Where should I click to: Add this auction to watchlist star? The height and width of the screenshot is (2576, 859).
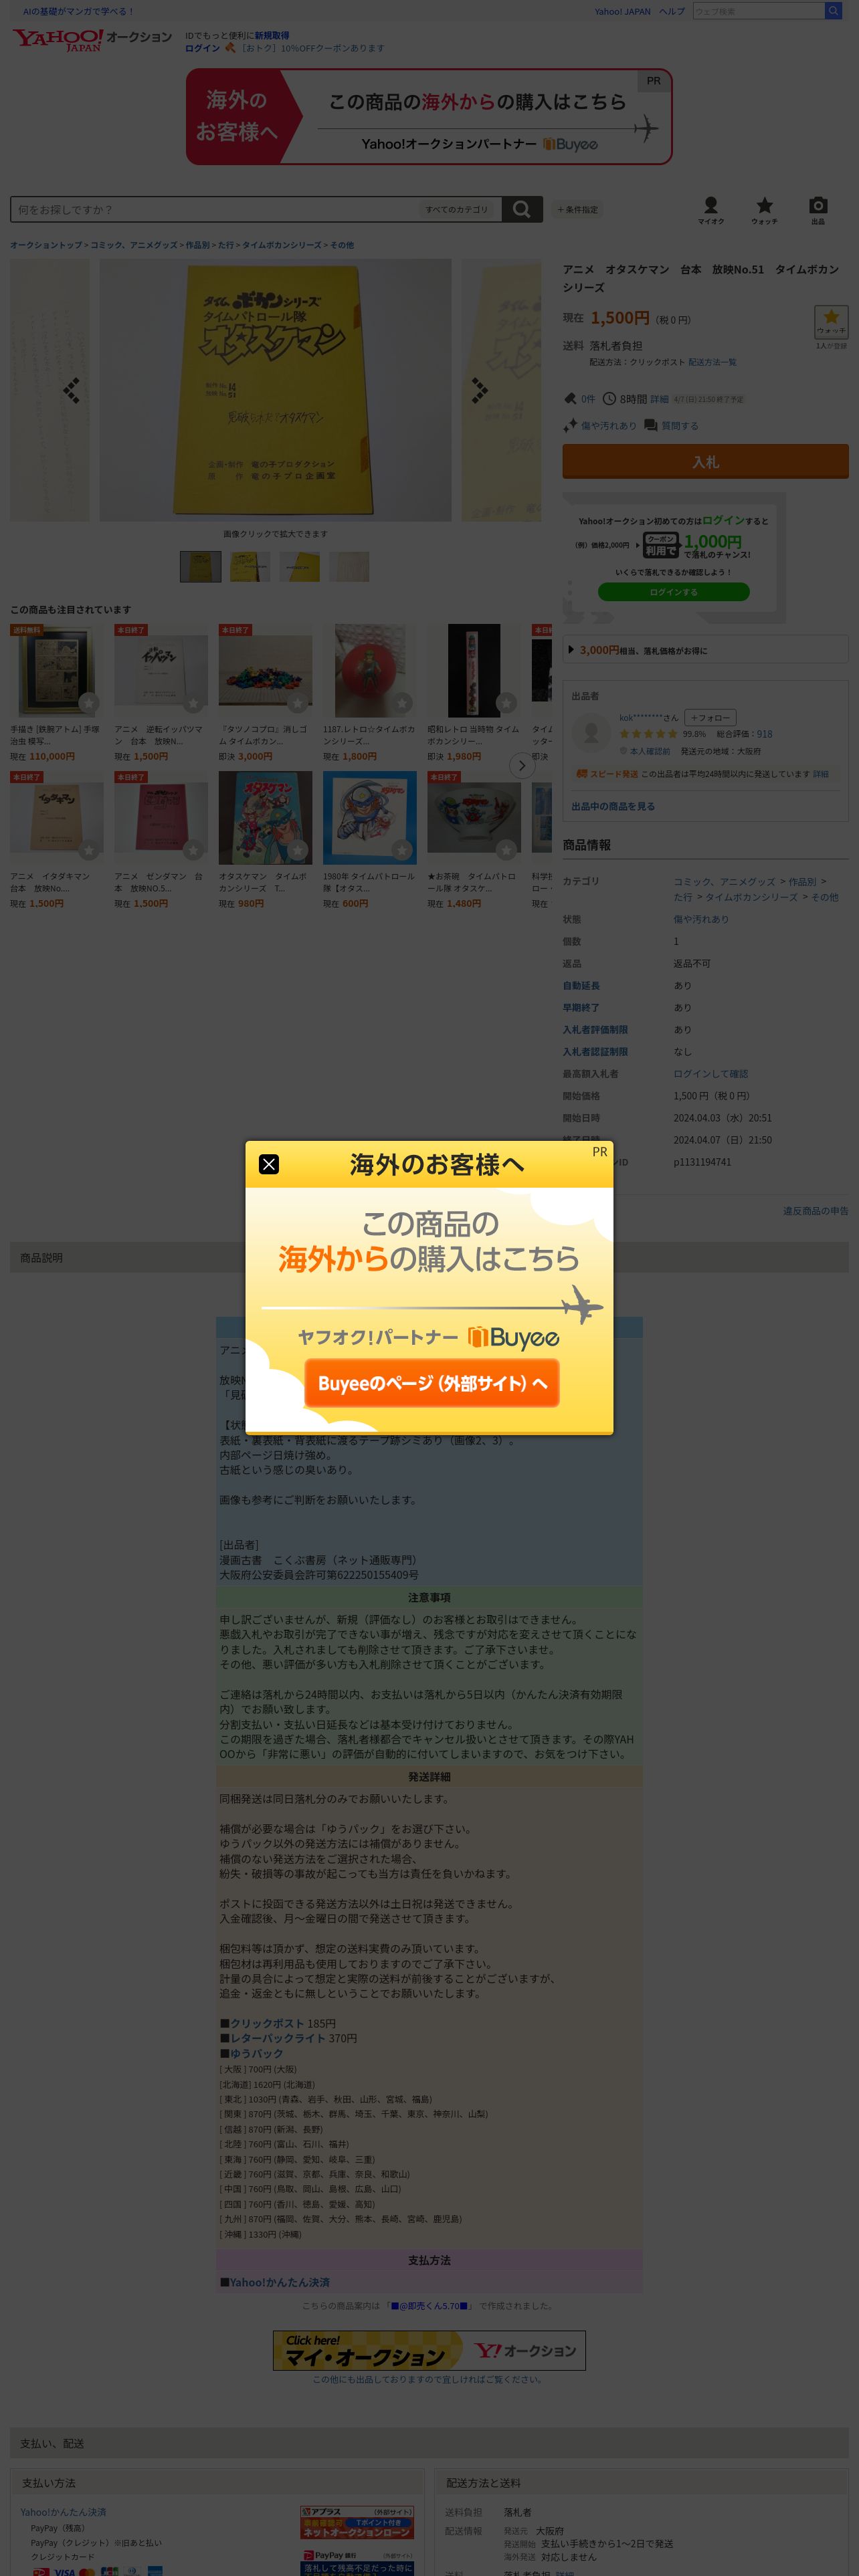pyautogui.click(x=831, y=322)
